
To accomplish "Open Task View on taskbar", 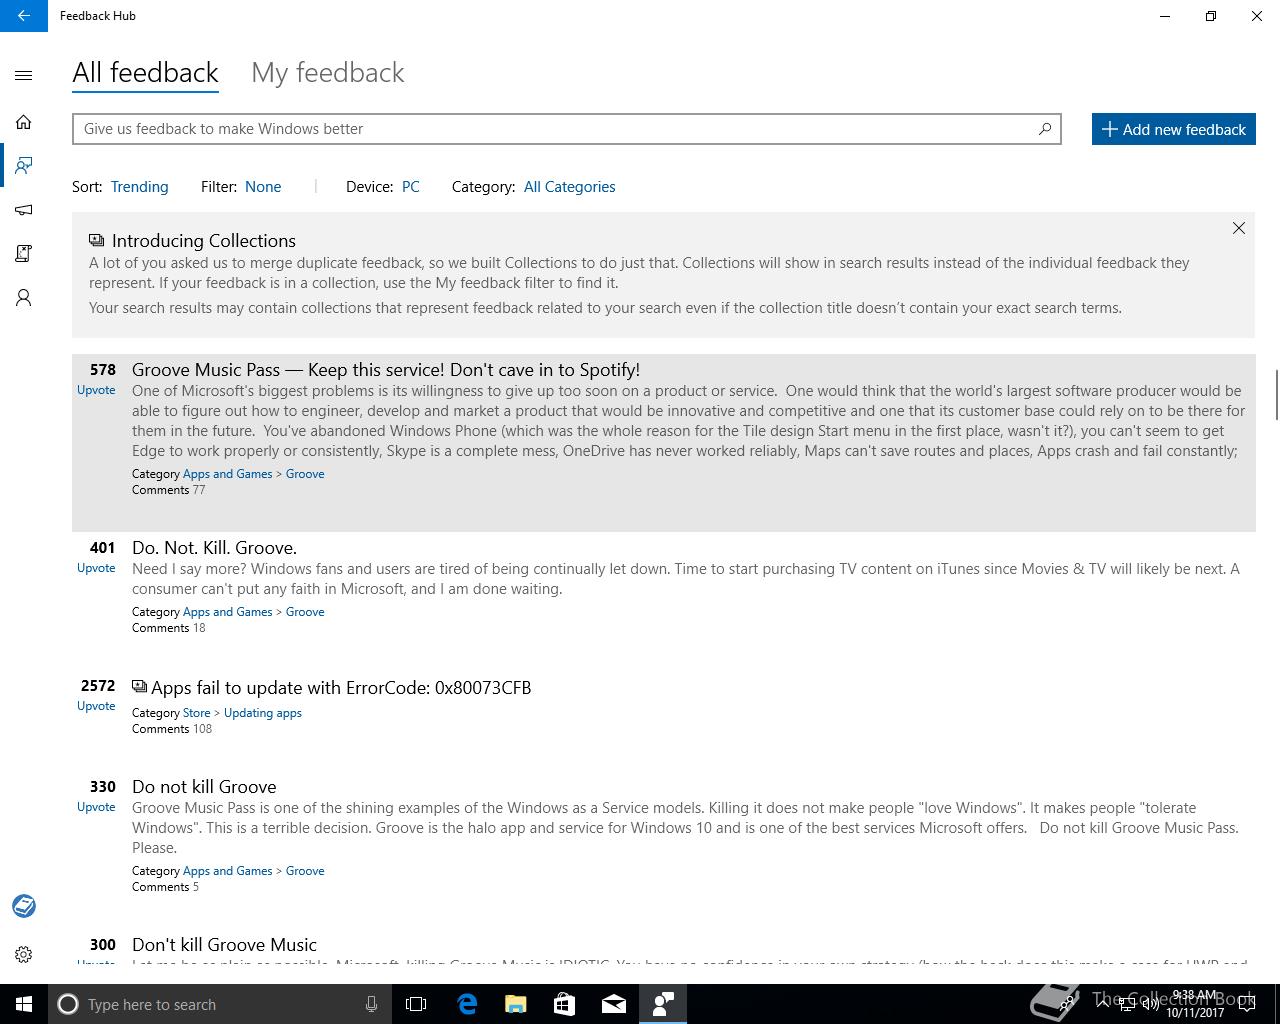I will click(x=416, y=1004).
